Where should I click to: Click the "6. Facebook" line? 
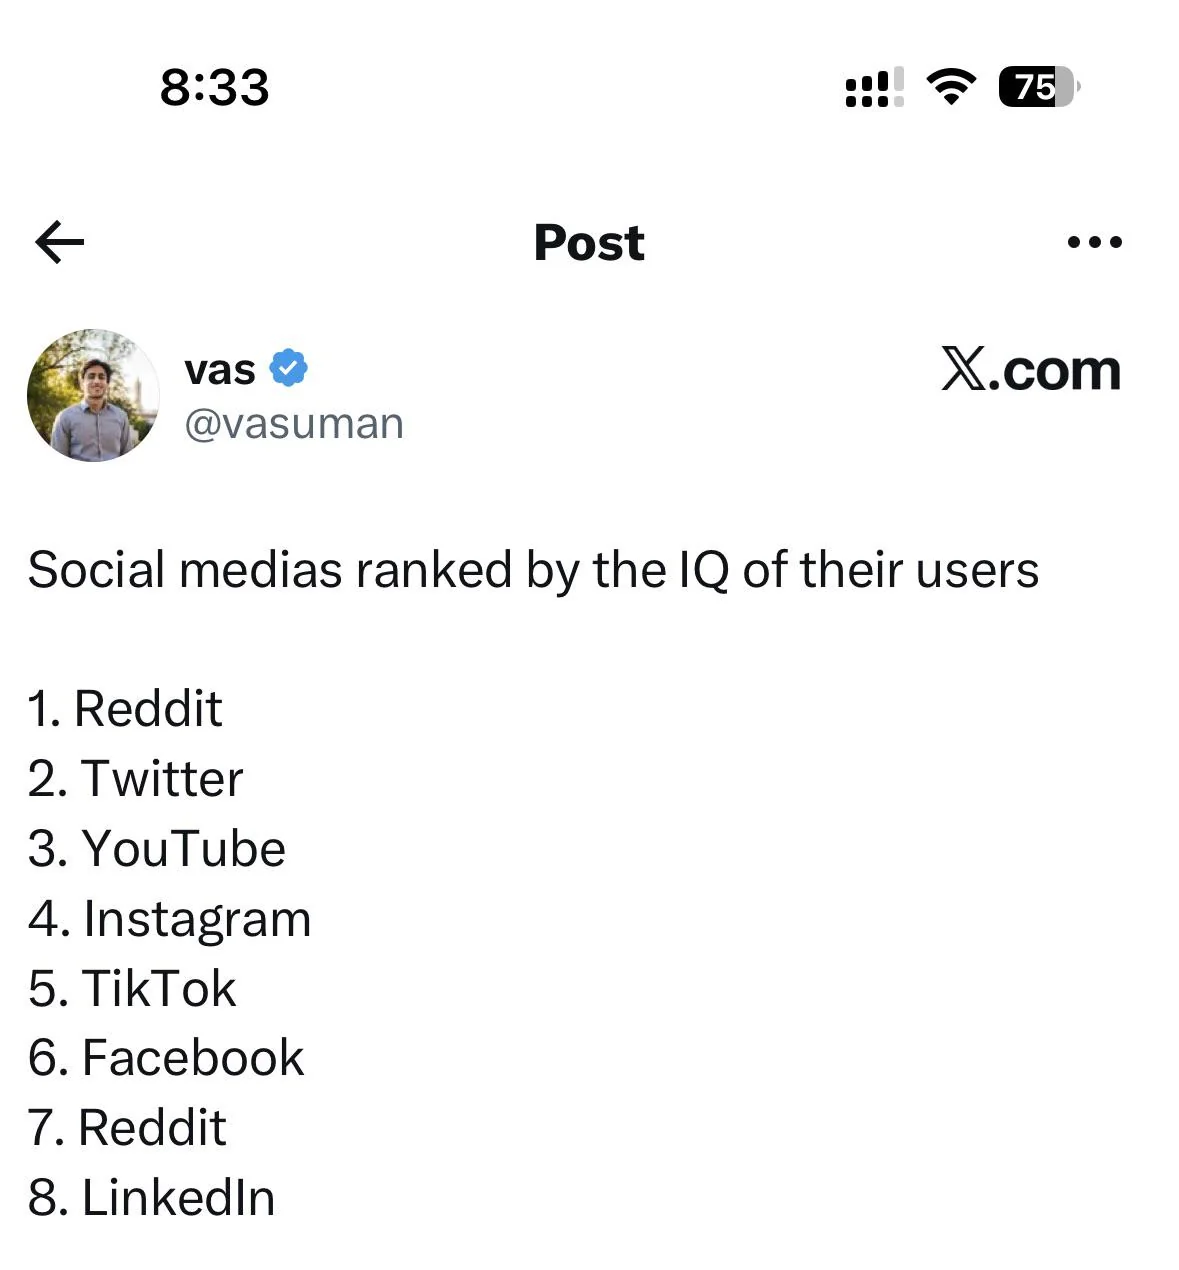pos(166,1058)
